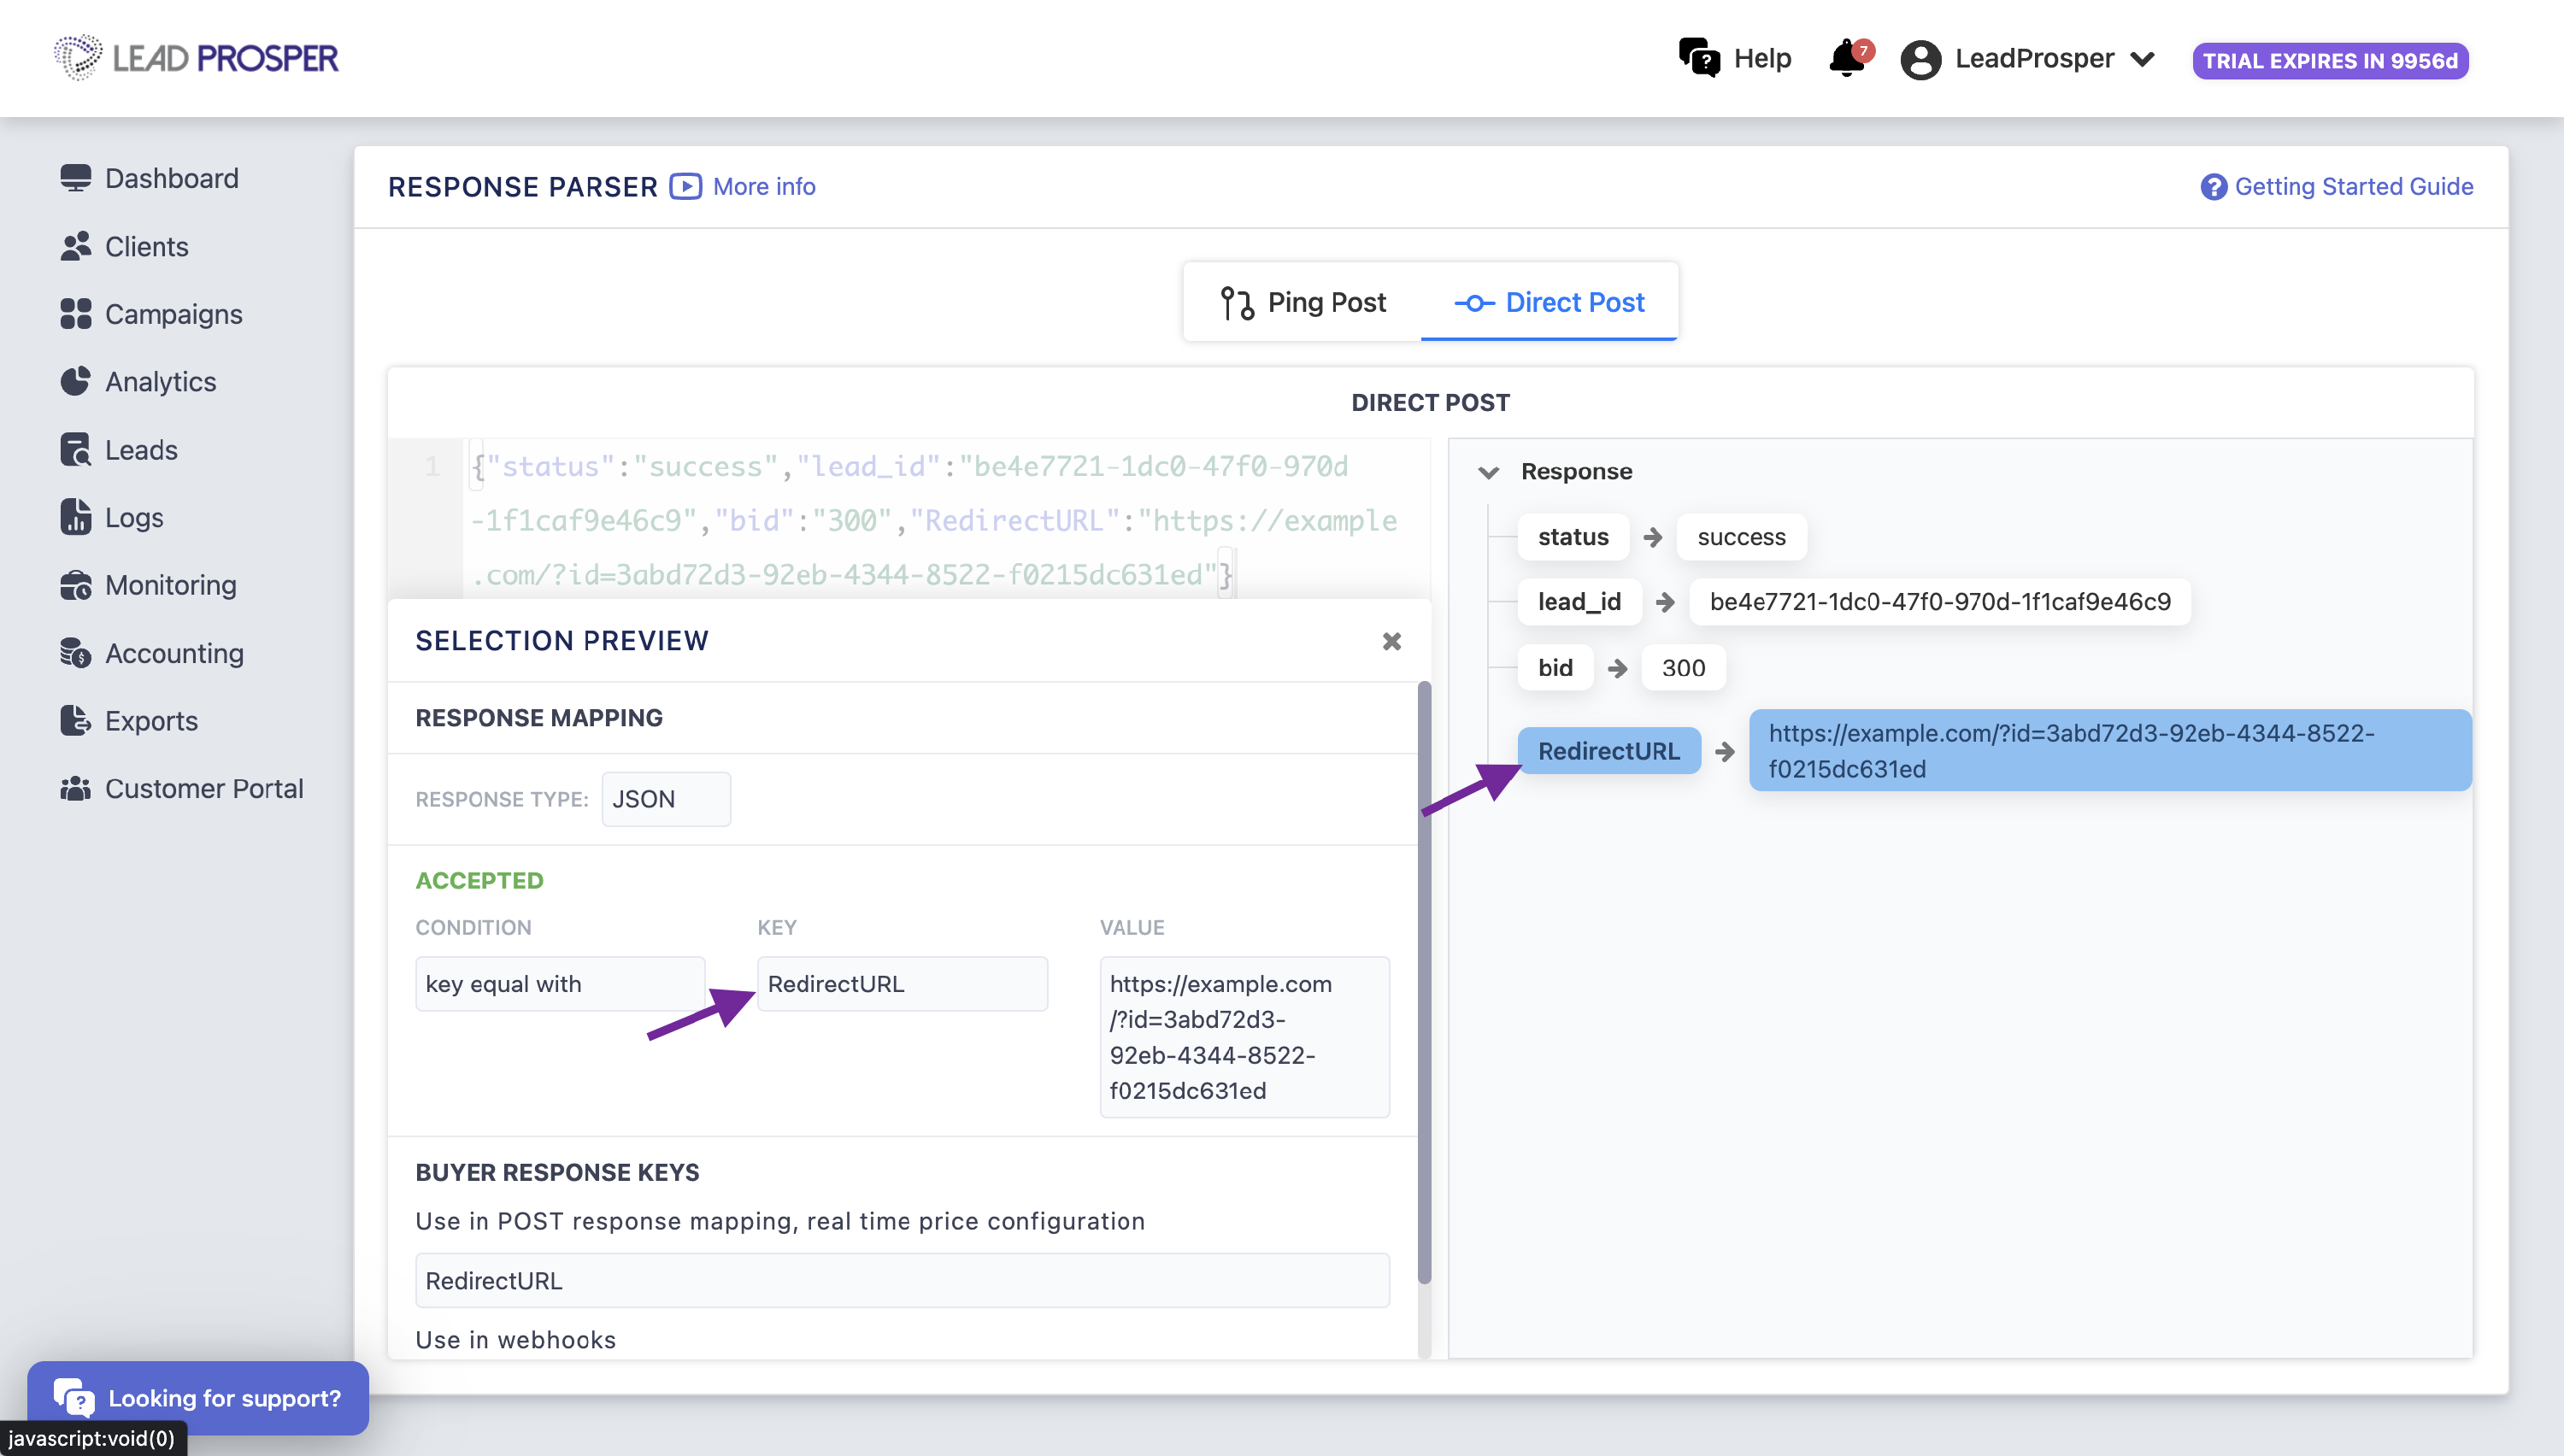Click the Clients people icon

coord(75,246)
